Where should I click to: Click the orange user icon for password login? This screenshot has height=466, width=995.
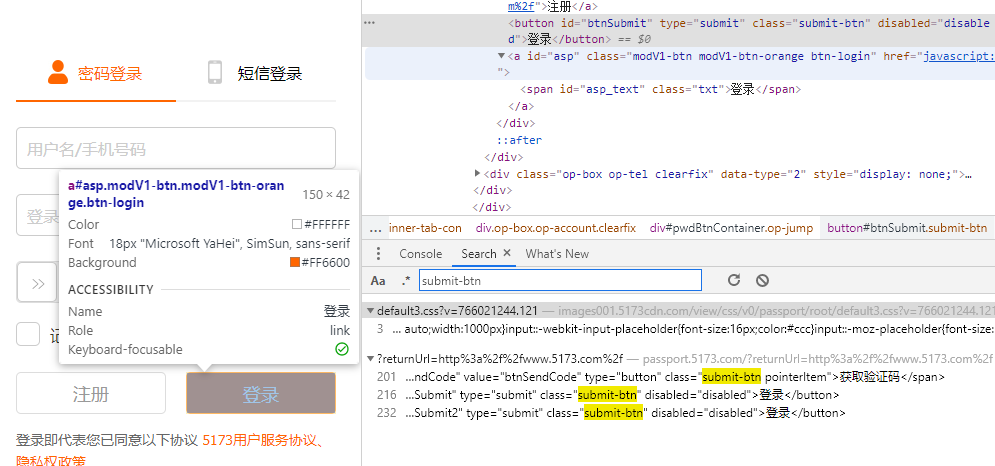point(58,72)
